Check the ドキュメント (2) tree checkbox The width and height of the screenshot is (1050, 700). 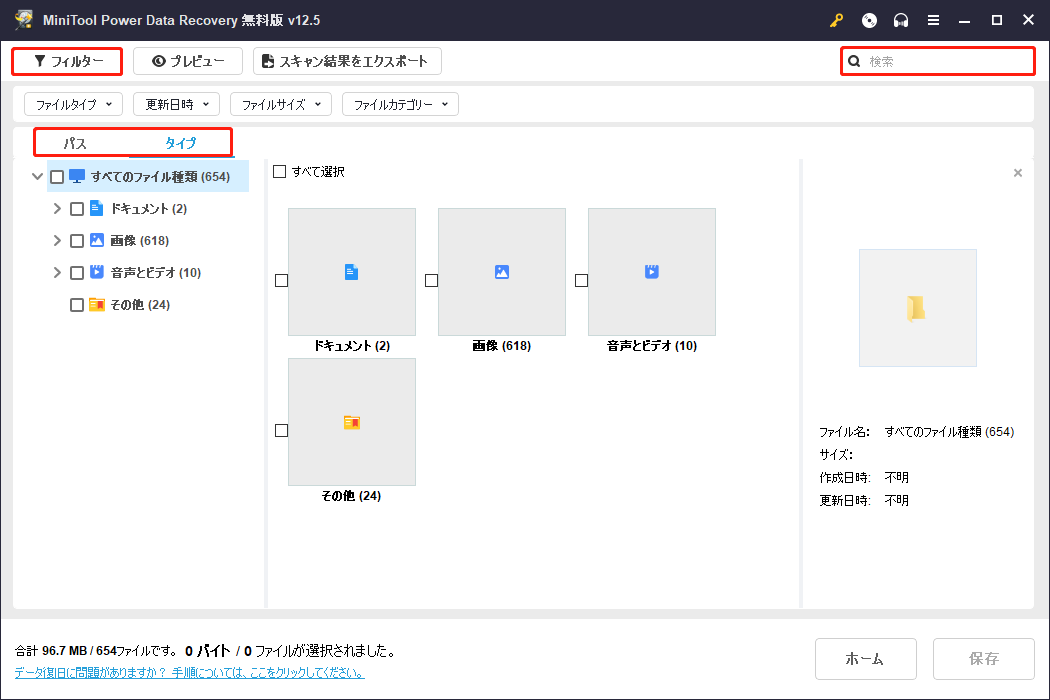point(77,209)
